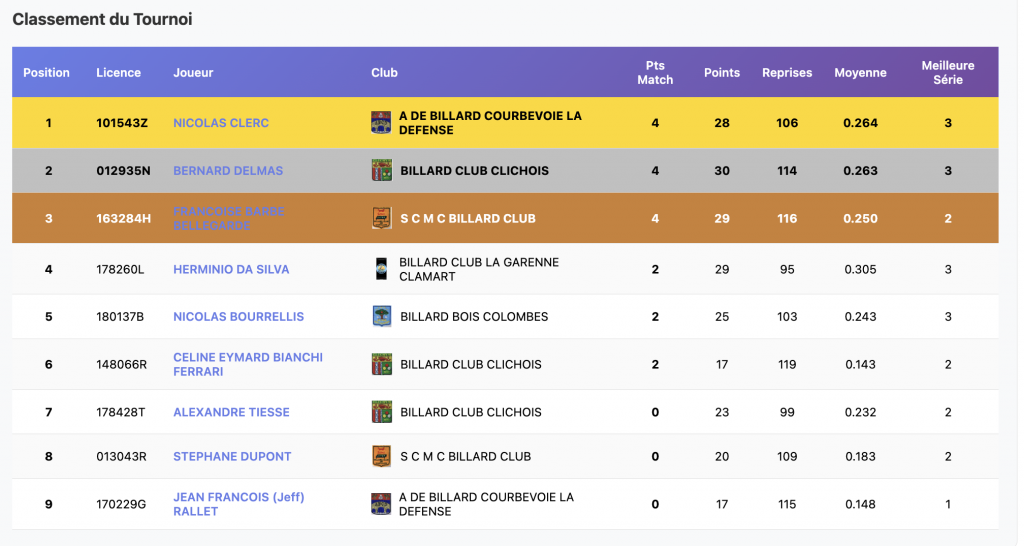Click the Billard Club Clichois logo in Bernard Delmas row
The width and height of the screenshot is (1024, 546).
coord(381,170)
